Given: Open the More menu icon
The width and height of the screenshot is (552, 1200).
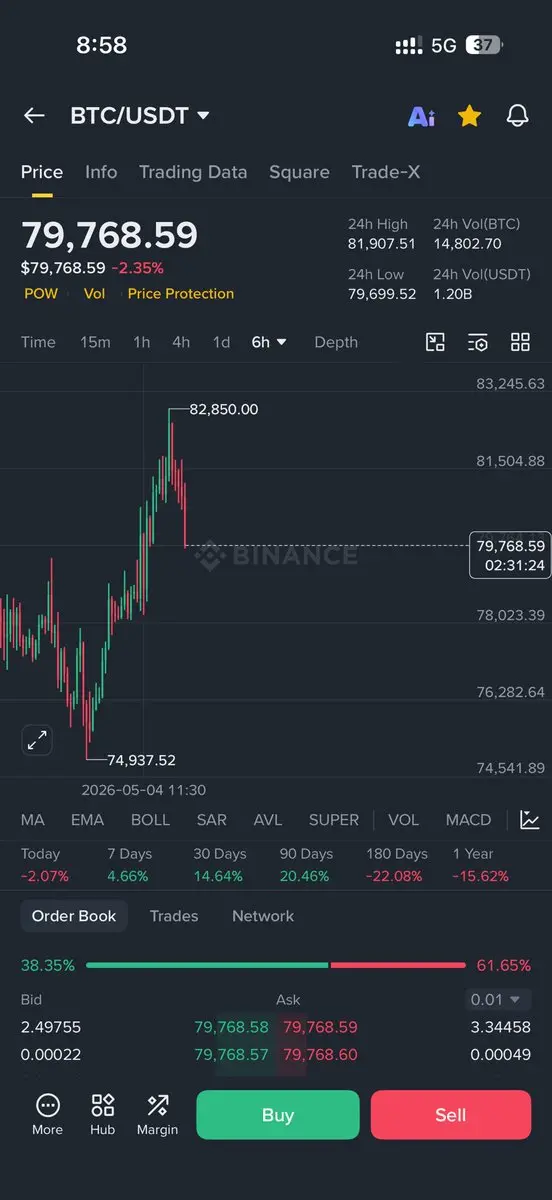Looking at the screenshot, I should [x=47, y=1114].
